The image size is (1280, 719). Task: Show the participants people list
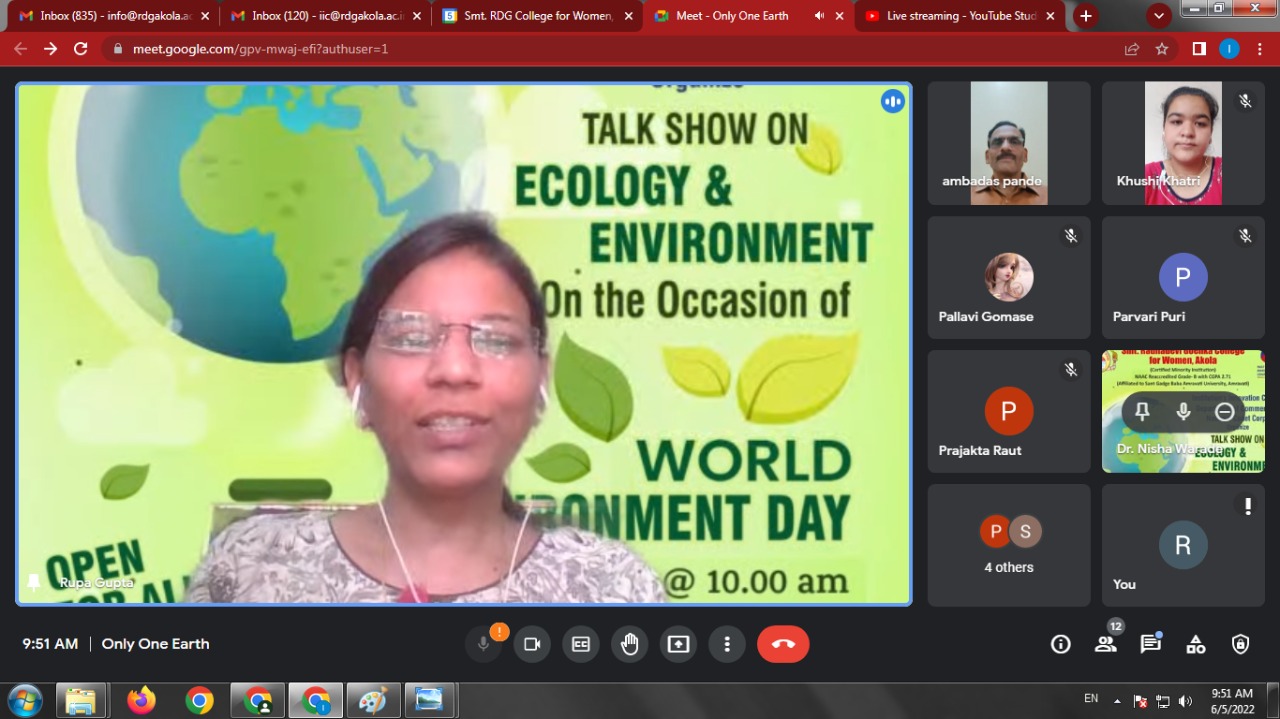[x=1105, y=644]
